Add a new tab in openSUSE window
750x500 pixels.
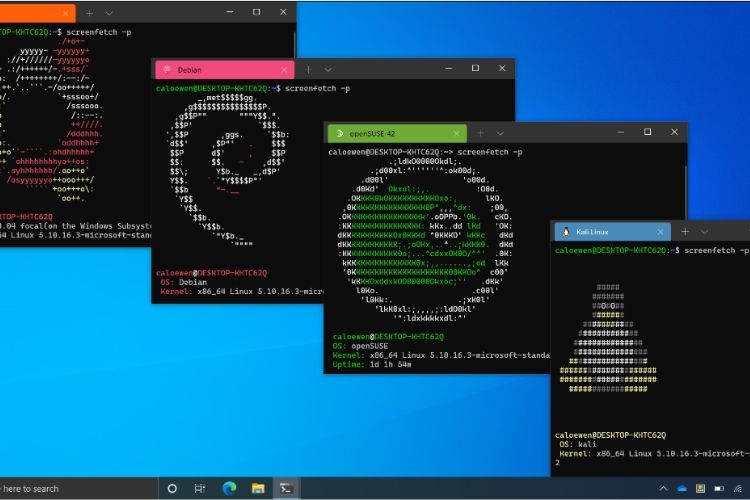(481, 133)
